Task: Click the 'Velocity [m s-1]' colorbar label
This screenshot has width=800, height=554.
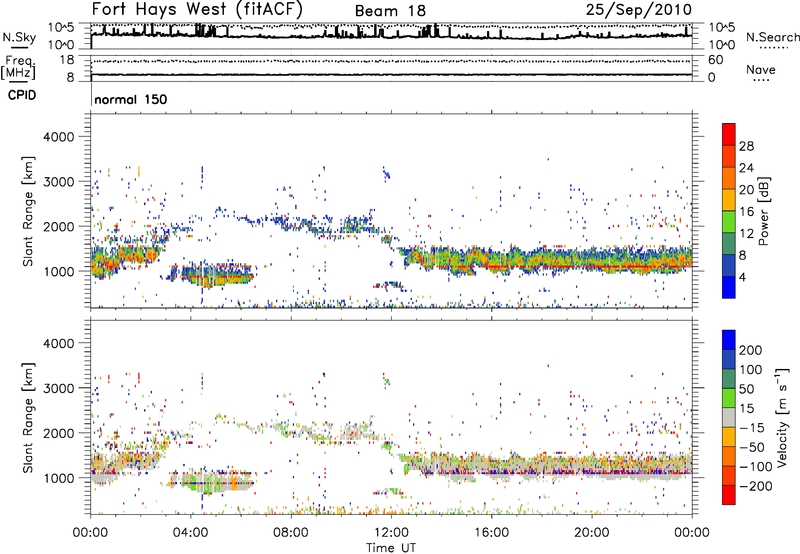Action: point(782,417)
